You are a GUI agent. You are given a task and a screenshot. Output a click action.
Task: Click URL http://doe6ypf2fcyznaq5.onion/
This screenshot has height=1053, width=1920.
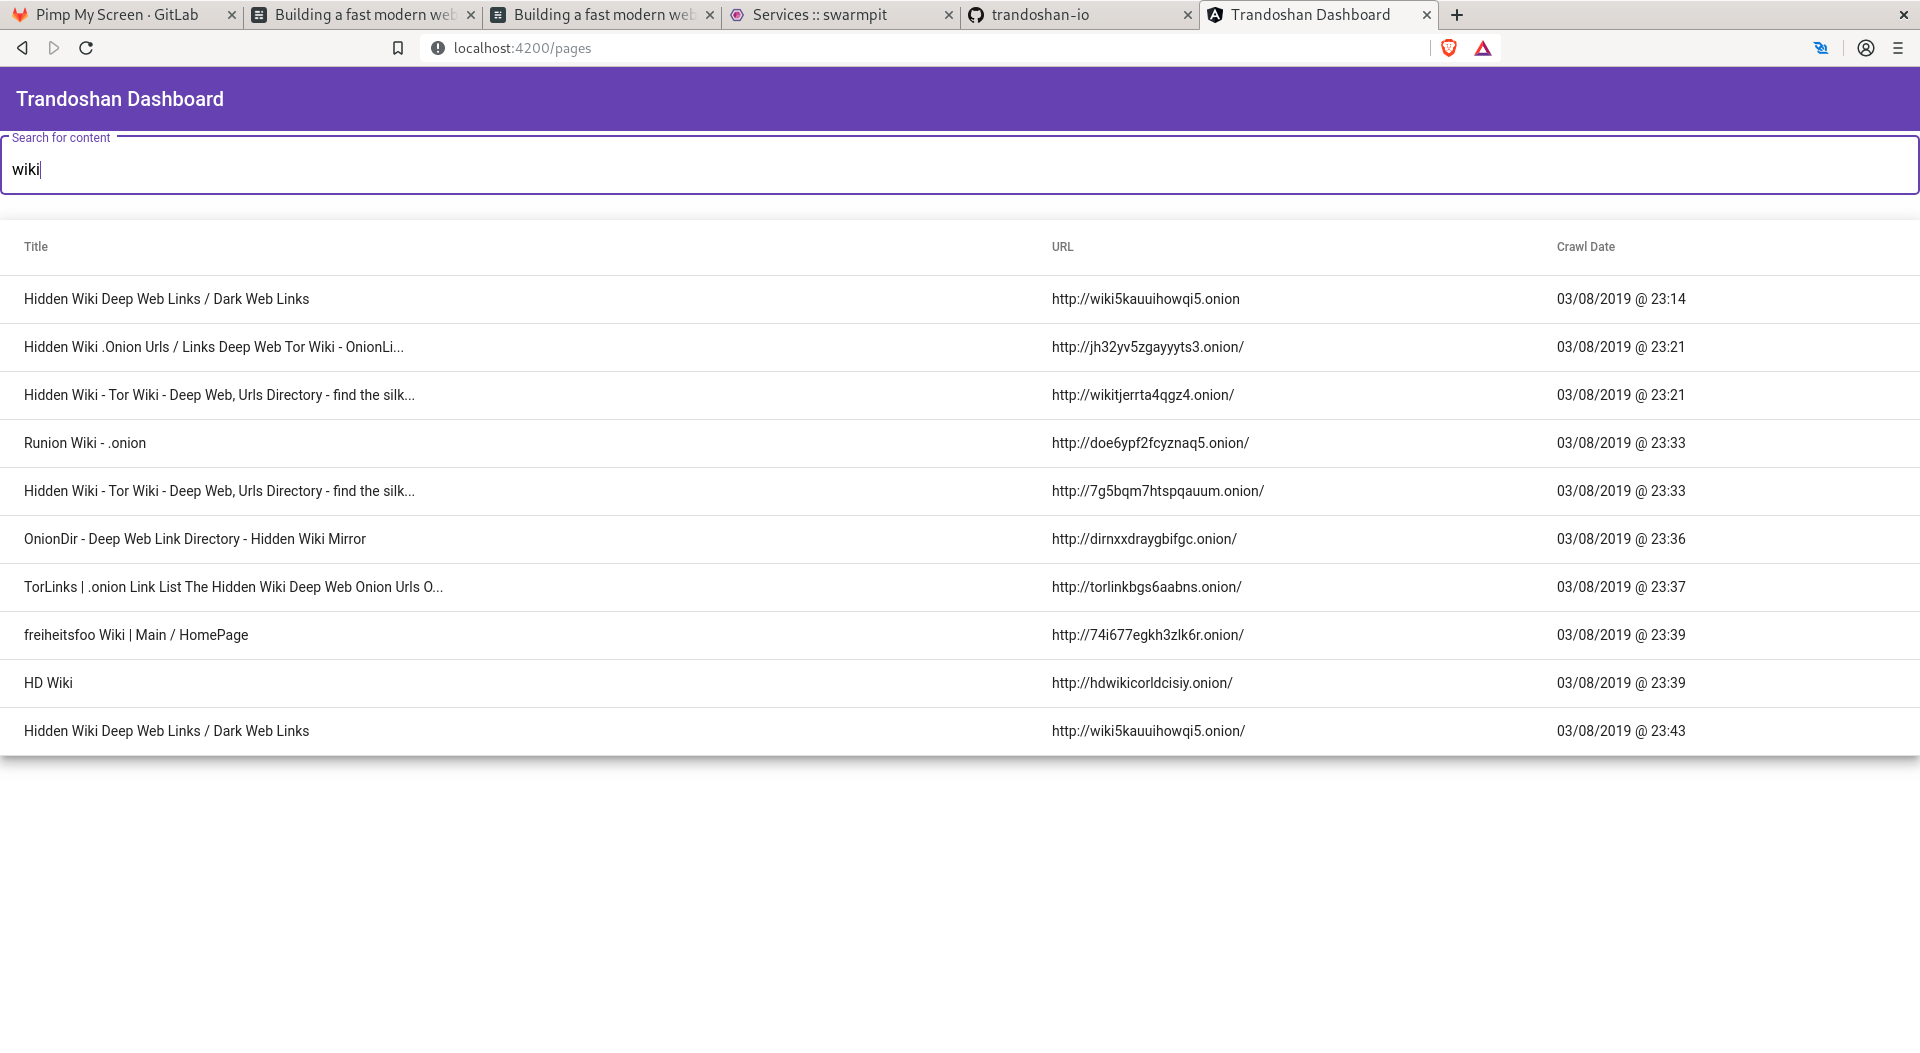1150,443
